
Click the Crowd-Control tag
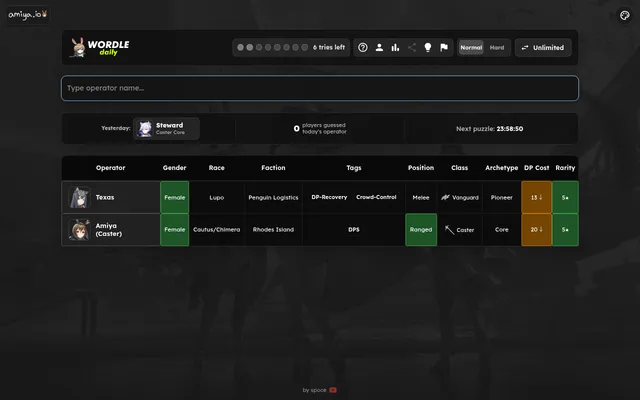coord(376,197)
